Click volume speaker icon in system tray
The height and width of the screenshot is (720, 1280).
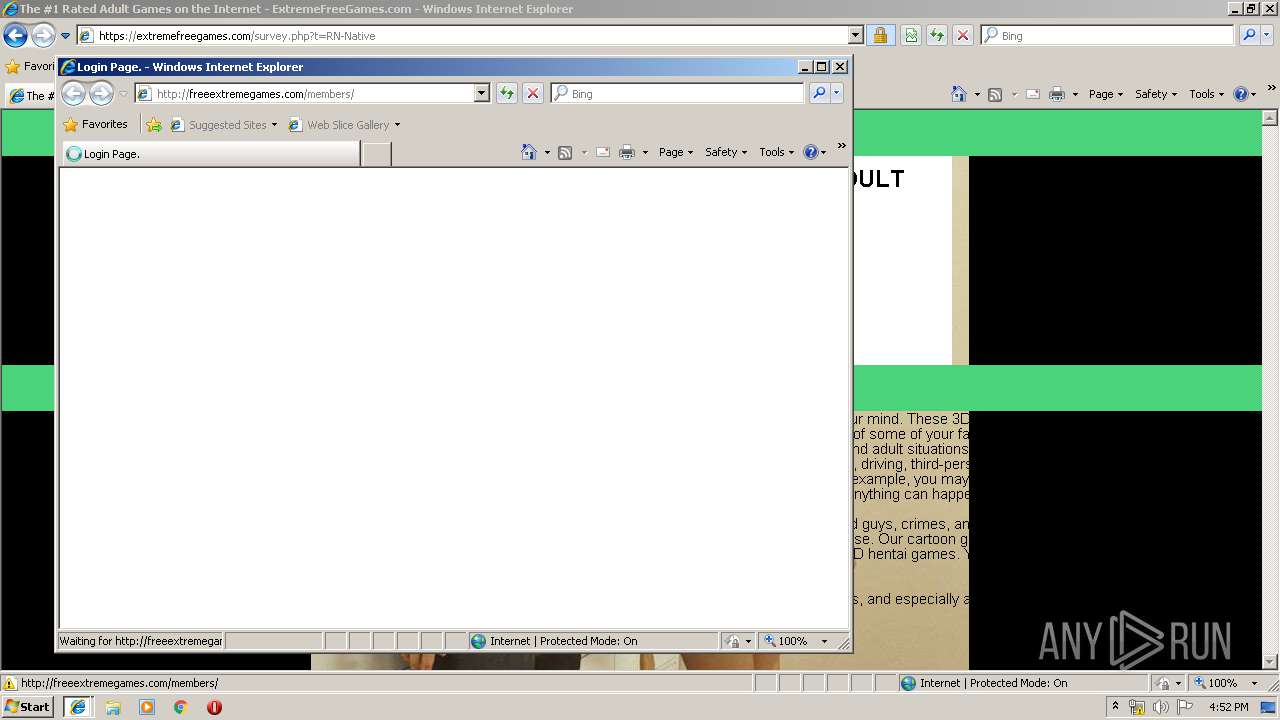click(x=1161, y=707)
